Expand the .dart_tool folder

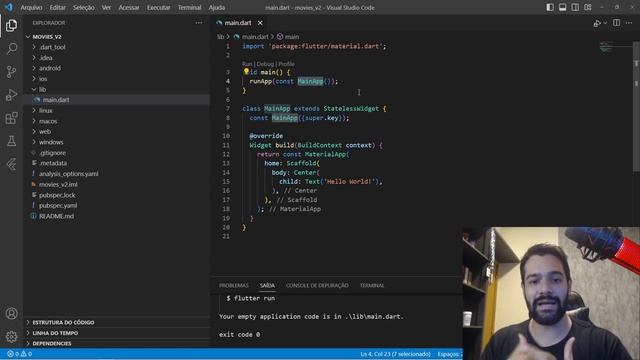116,47
